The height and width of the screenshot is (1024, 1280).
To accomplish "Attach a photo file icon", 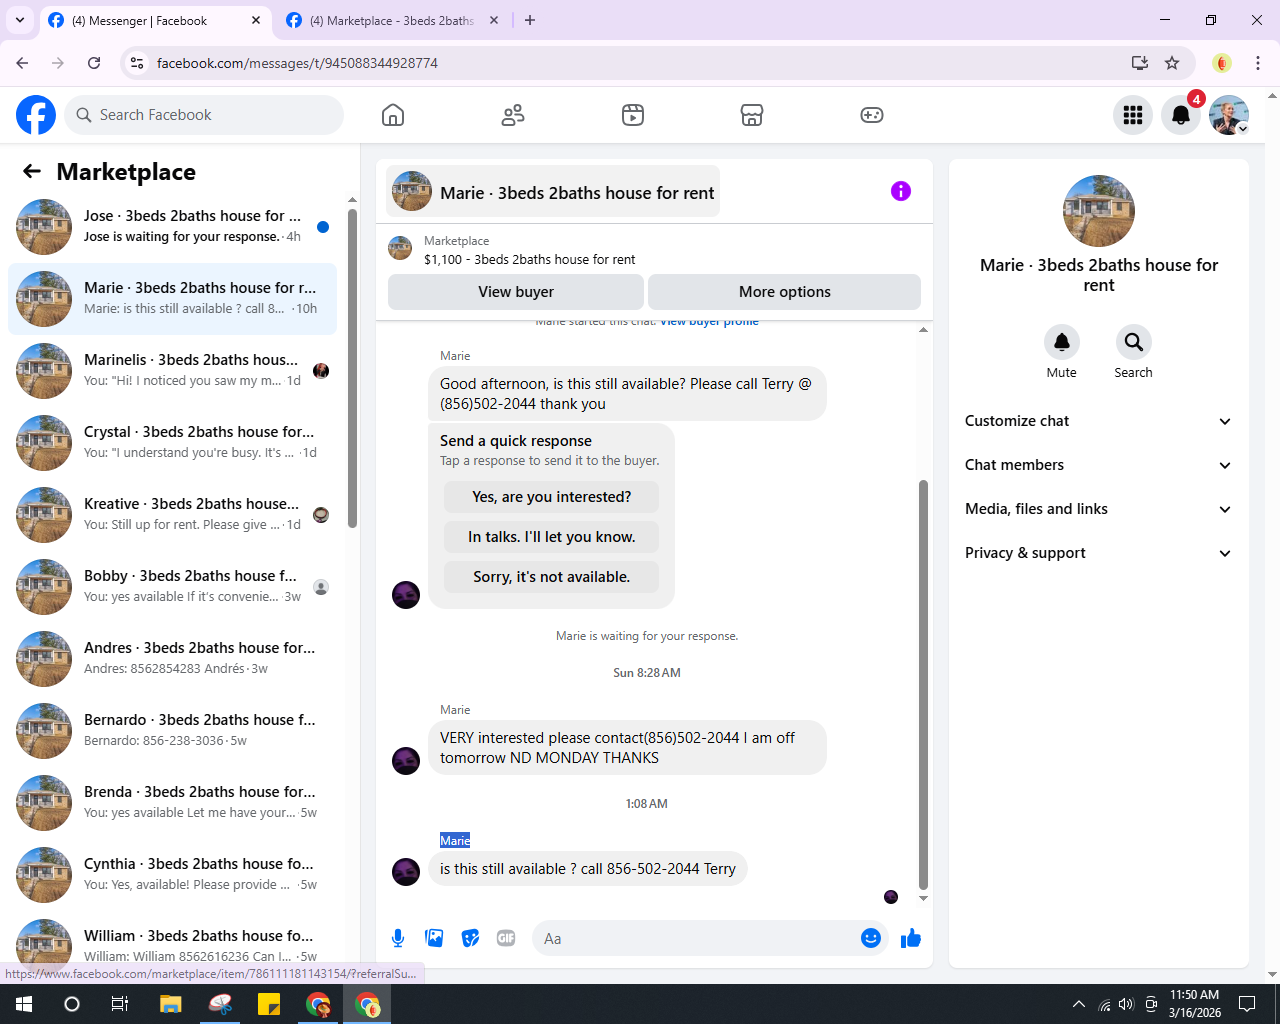I will 434,938.
